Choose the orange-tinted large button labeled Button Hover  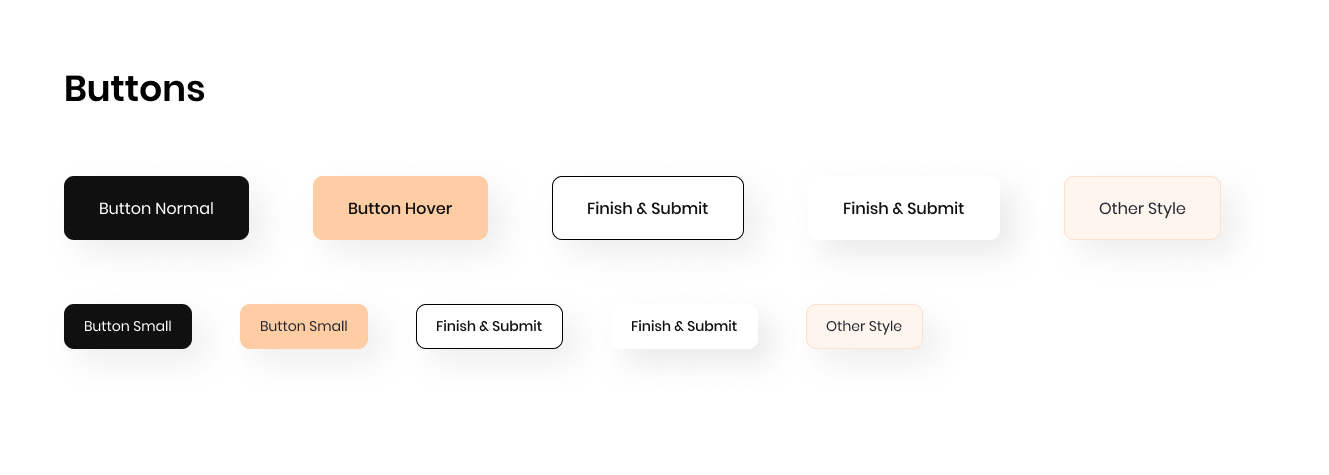[x=400, y=208]
